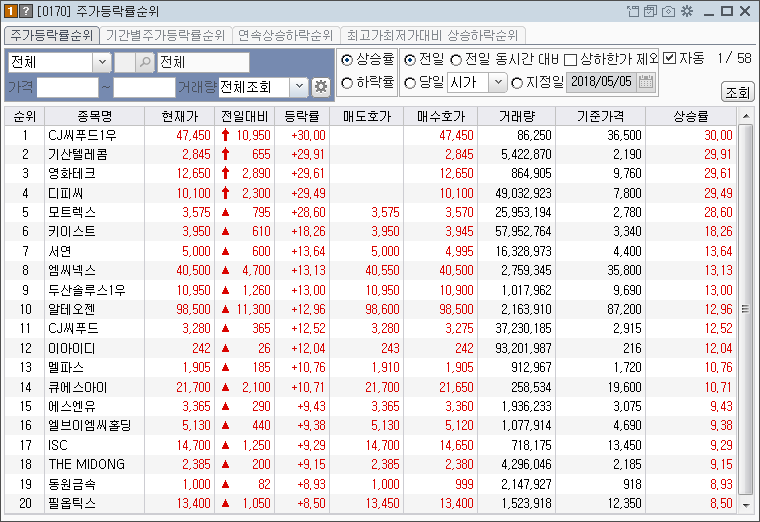
Task: Click the search magnifier icon
Action: click(144, 62)
